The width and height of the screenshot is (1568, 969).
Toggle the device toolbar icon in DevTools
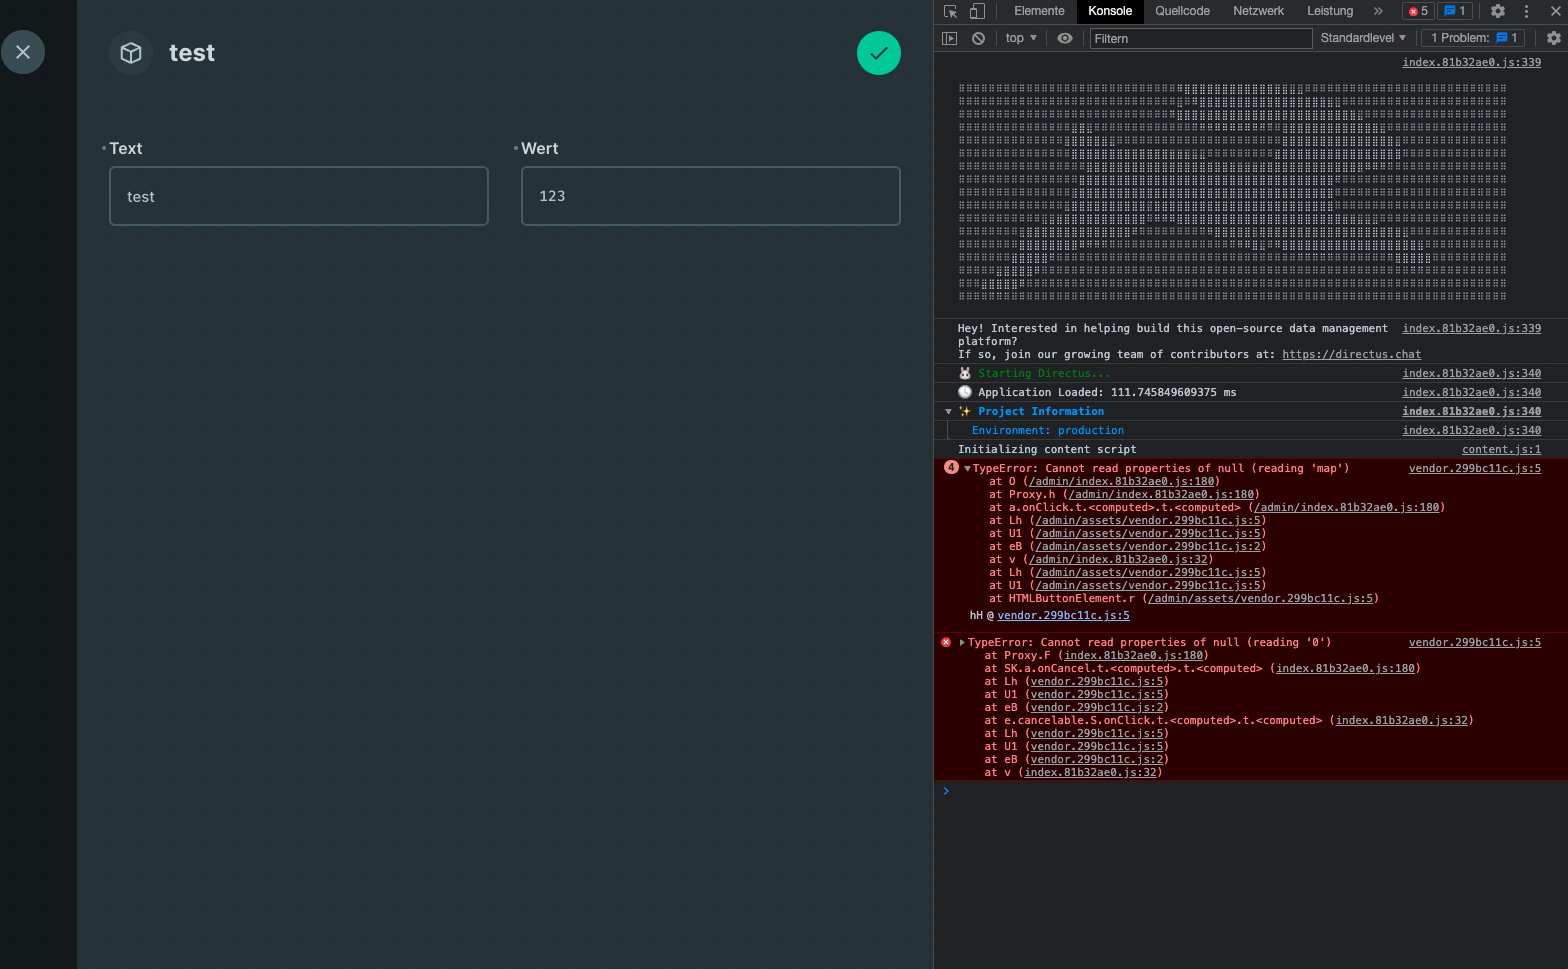pyautogui.click(x=977, y=11)
